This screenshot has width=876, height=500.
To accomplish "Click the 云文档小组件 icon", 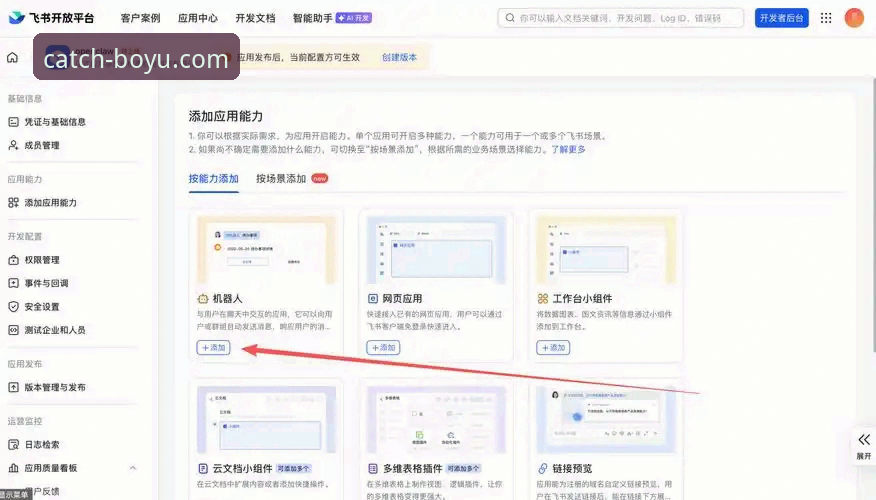I will [x=203, y=468].
